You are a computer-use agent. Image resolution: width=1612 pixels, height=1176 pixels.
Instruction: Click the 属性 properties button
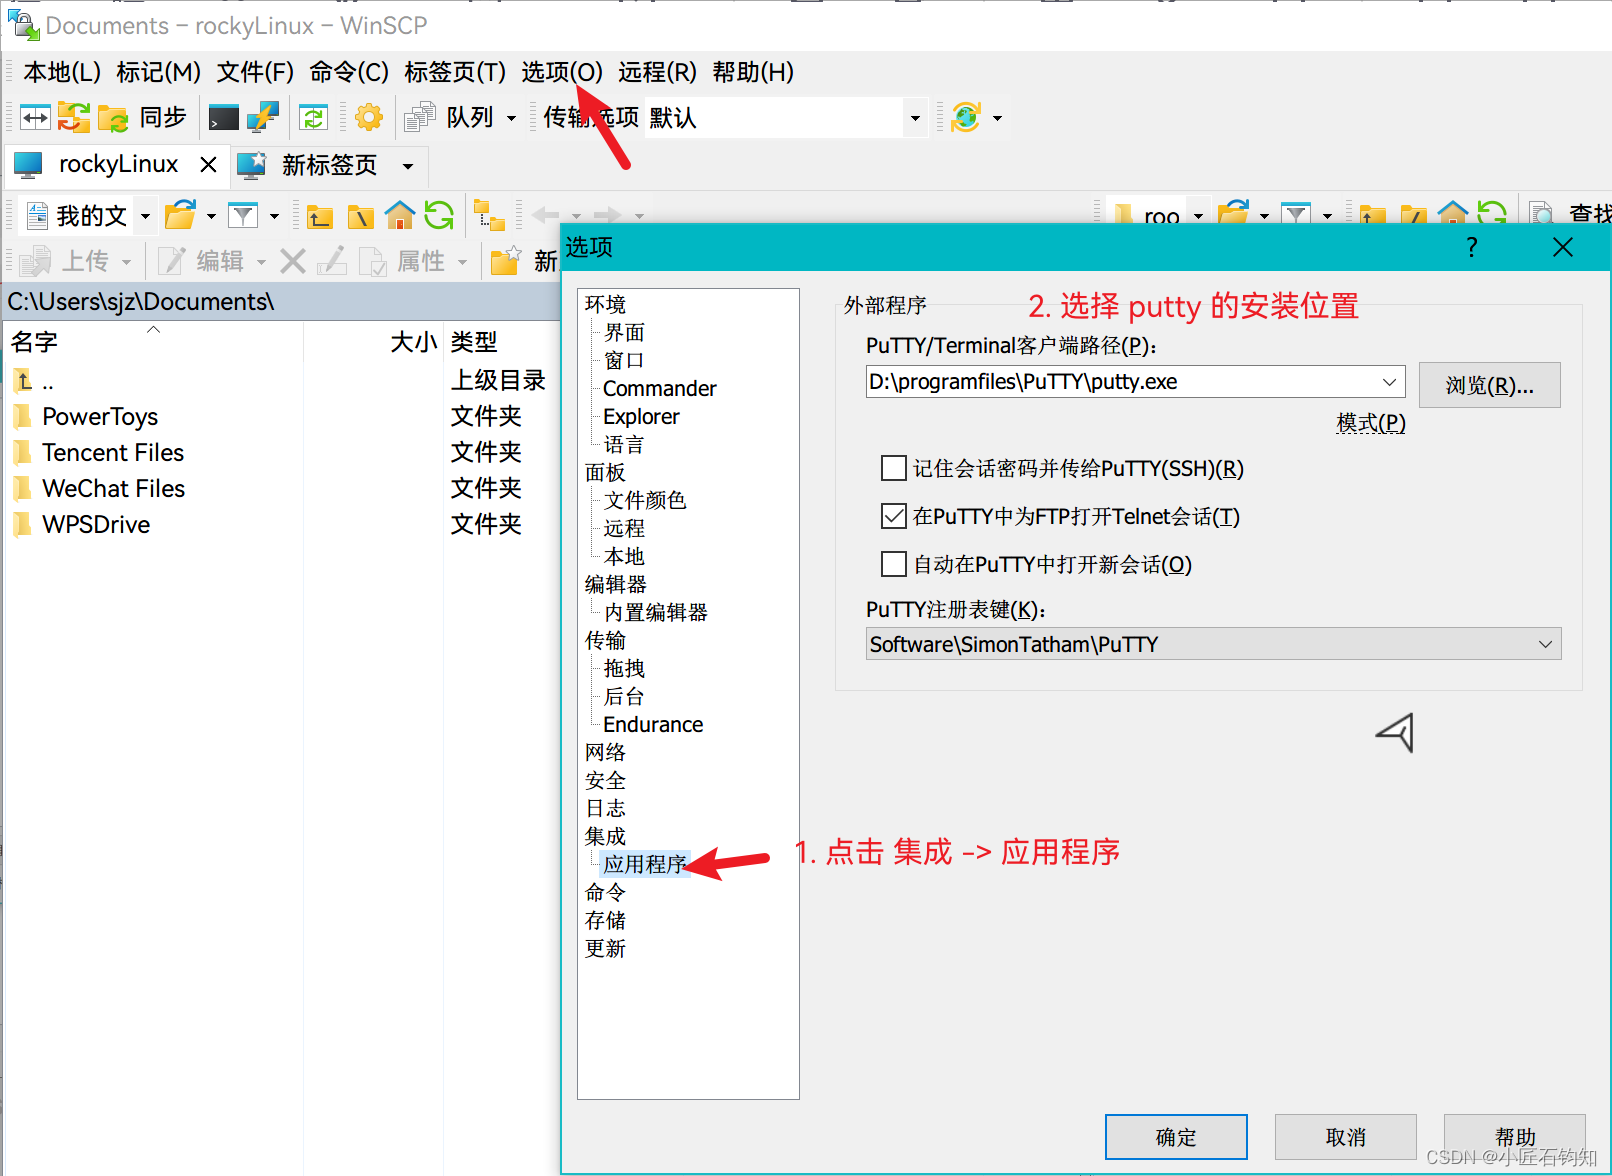(403, 261)
